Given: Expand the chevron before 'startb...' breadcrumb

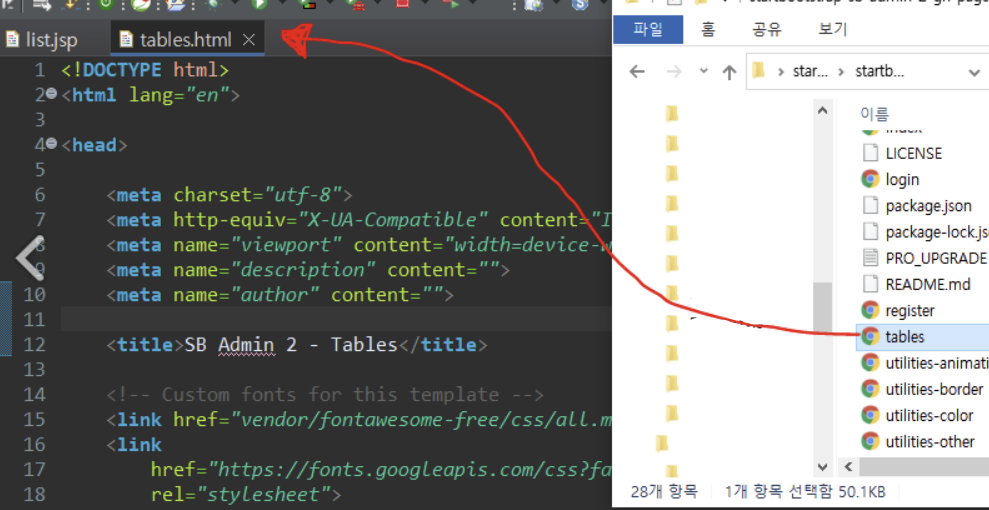Looking at the screenshot, I should 841,71.
